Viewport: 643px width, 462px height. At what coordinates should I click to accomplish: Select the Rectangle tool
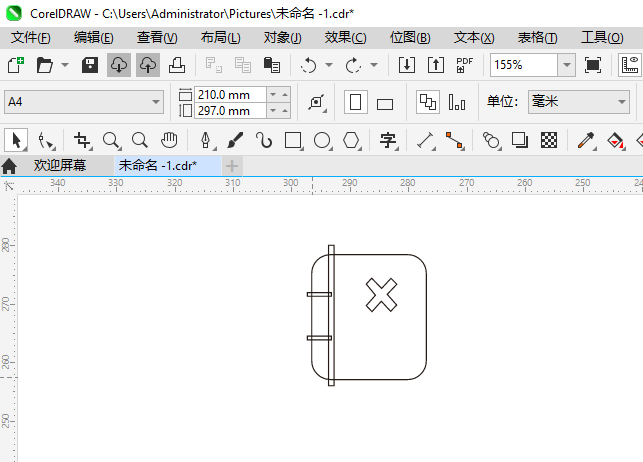(293, 140)
